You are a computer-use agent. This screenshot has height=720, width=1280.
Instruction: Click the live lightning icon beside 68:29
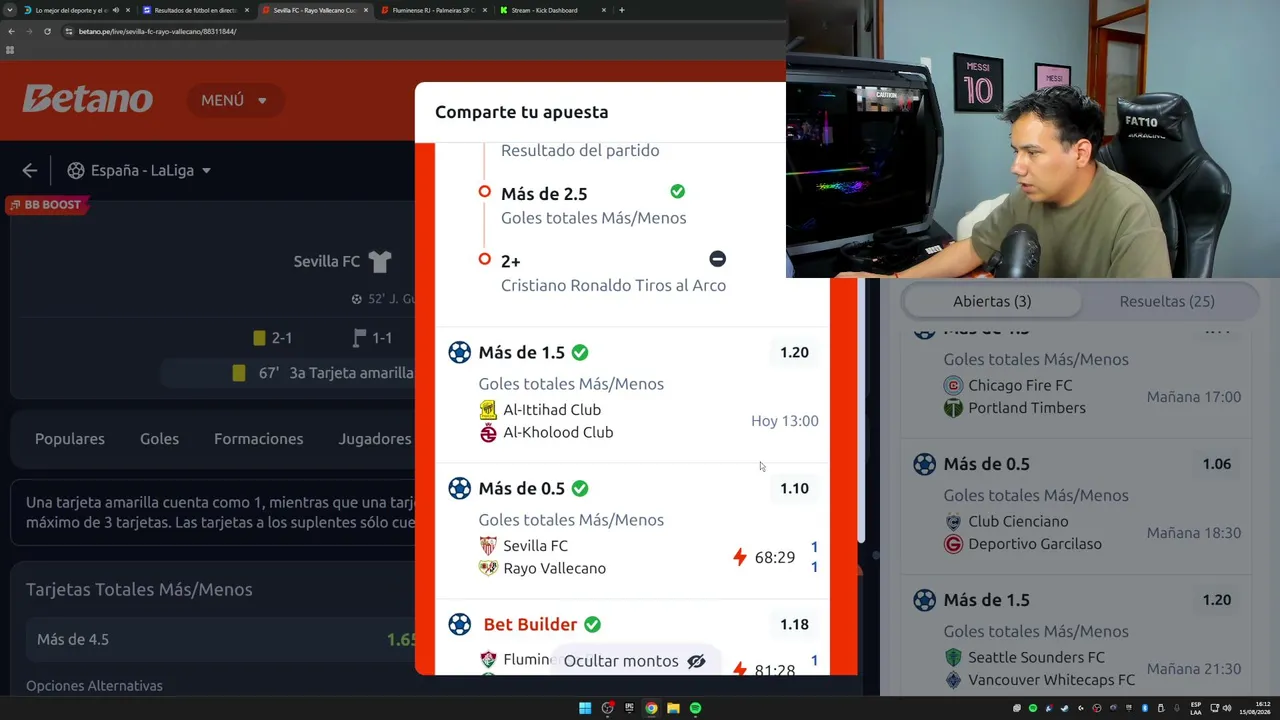(740, 557)
